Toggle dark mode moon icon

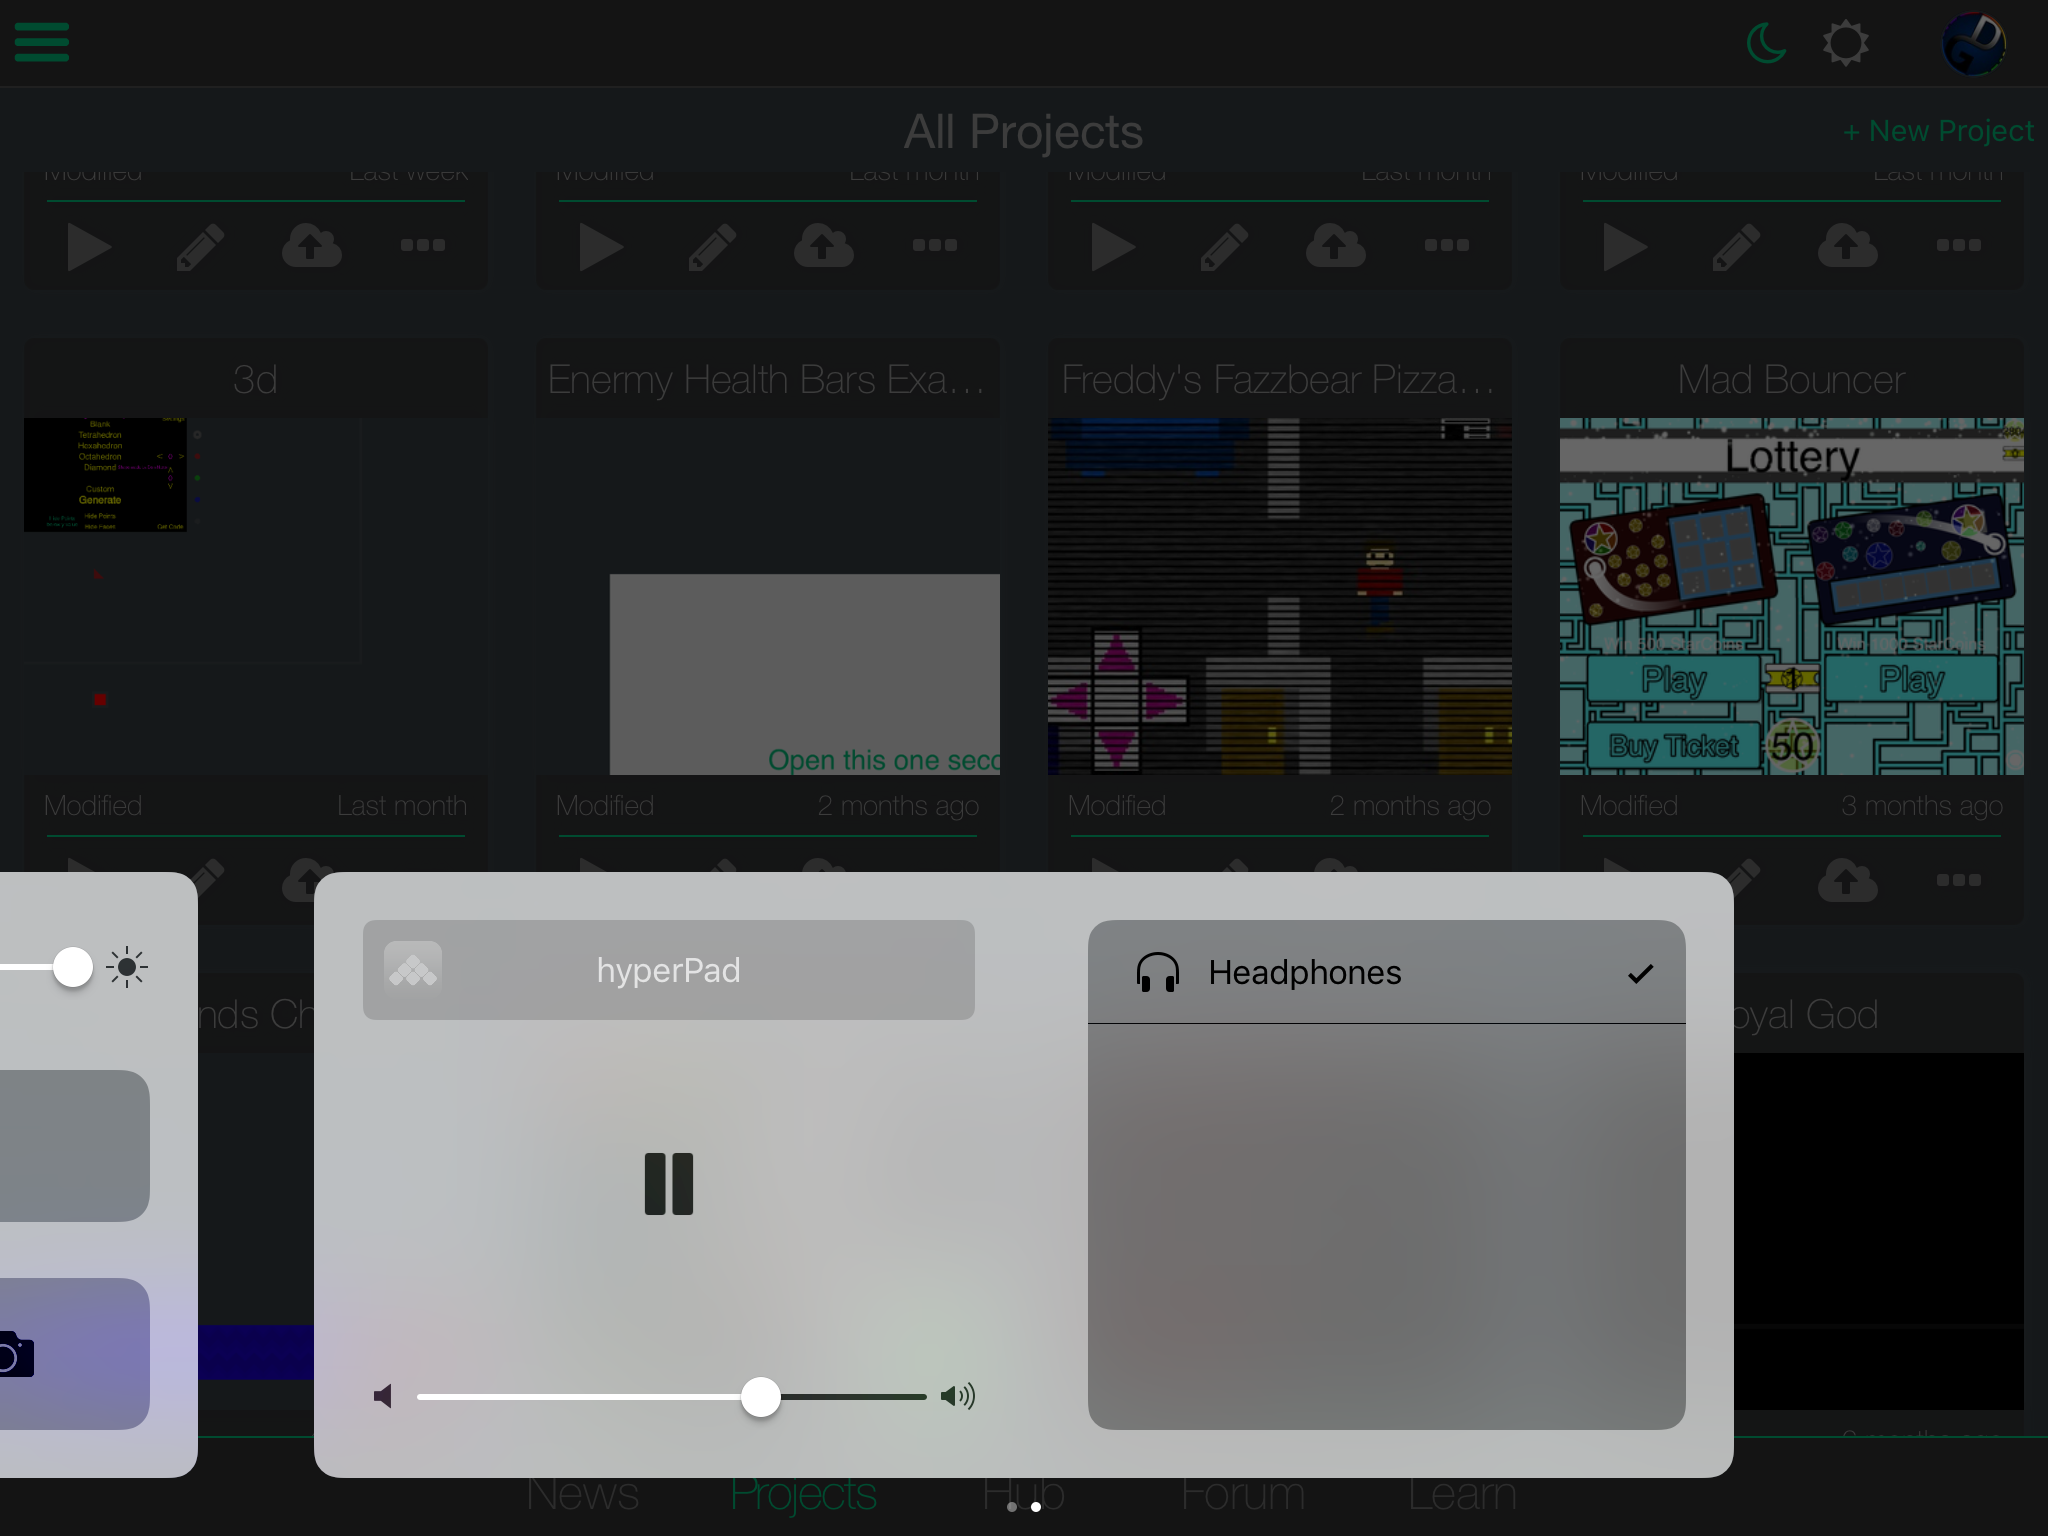click(1766, 43)
